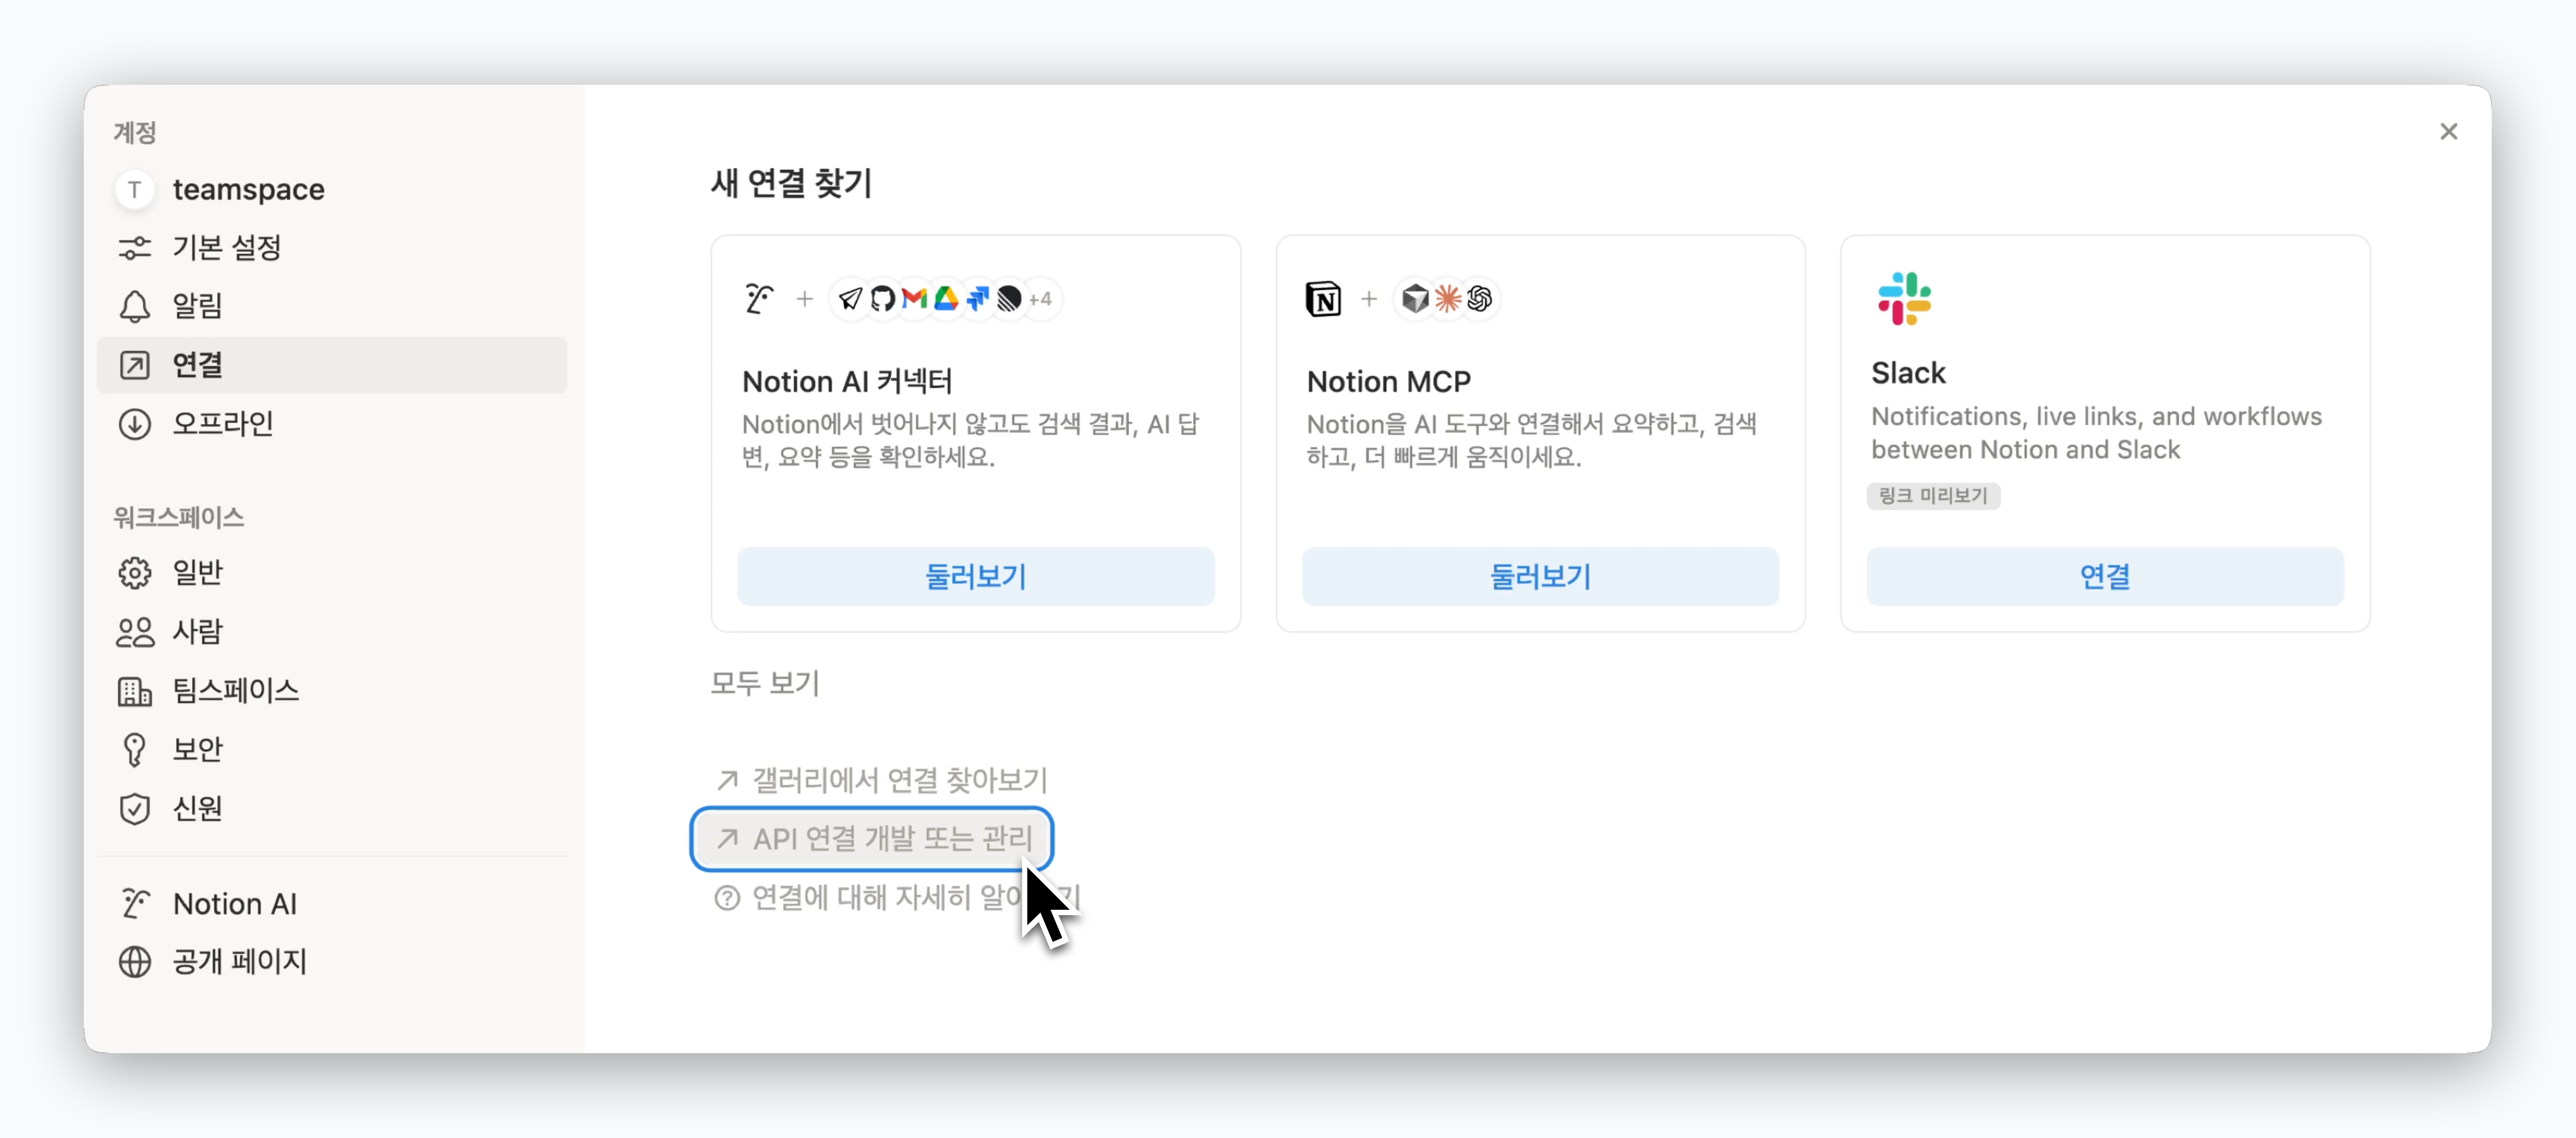Select the teamspace account entry

[x=248, y=189]
